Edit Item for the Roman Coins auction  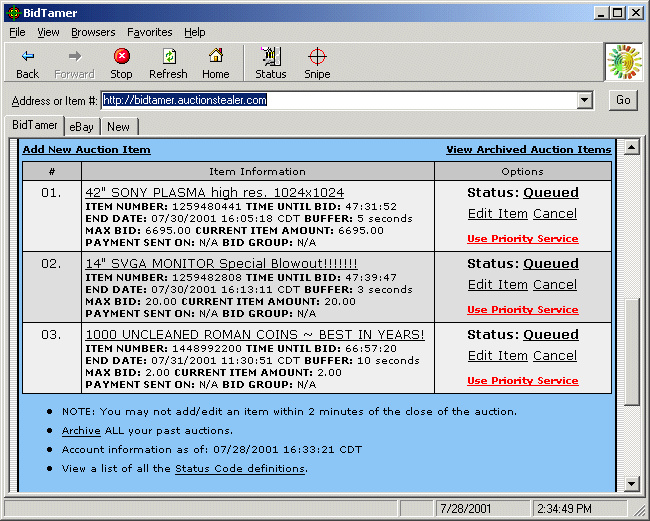coord(498,356)
